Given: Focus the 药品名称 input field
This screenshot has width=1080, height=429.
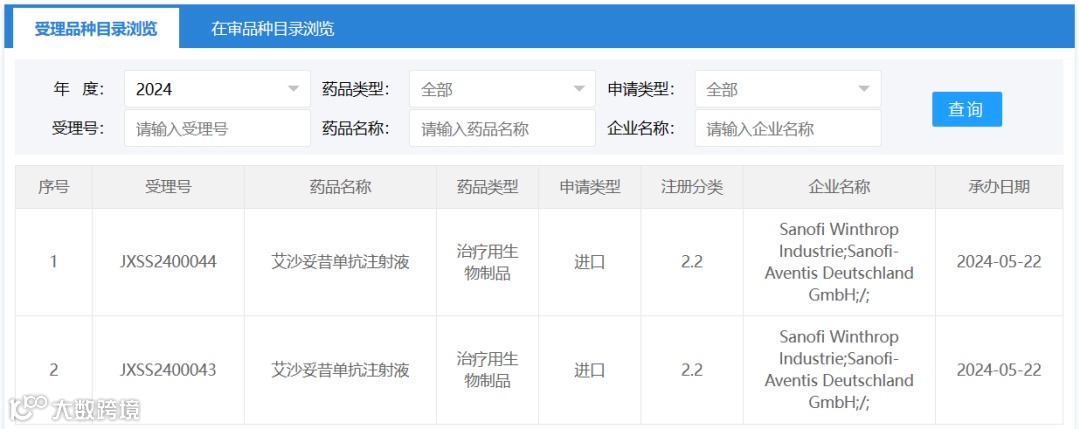Looking at the screenshot, I should 502,128.
